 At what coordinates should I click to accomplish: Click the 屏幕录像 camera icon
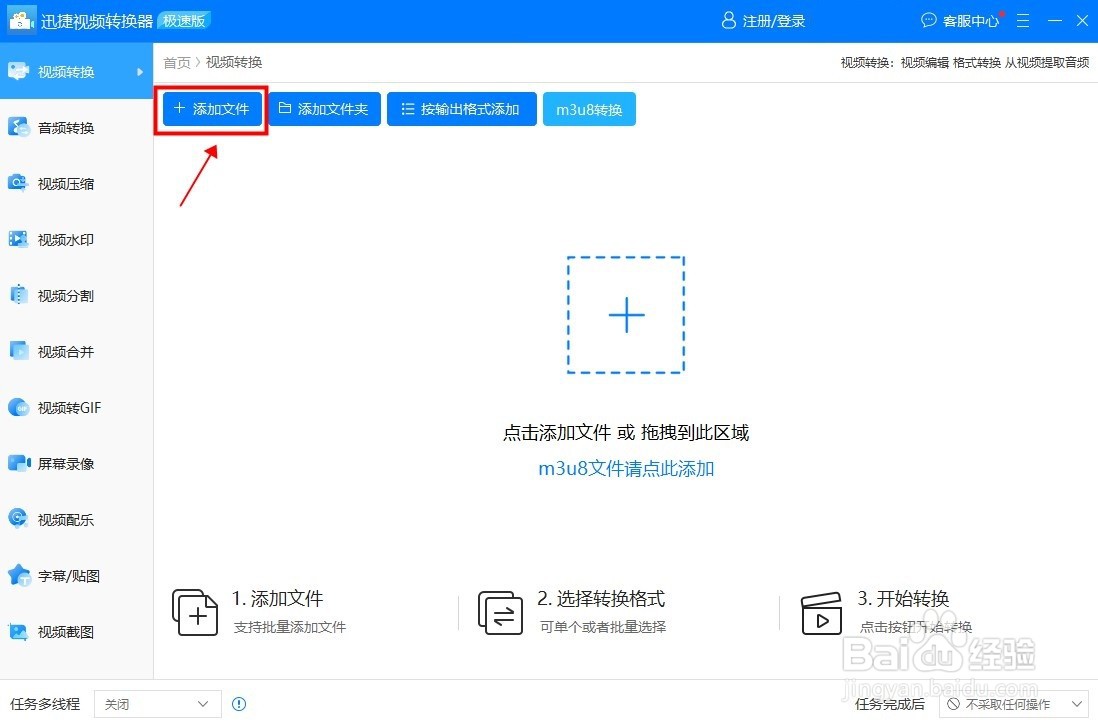[19, 463]
